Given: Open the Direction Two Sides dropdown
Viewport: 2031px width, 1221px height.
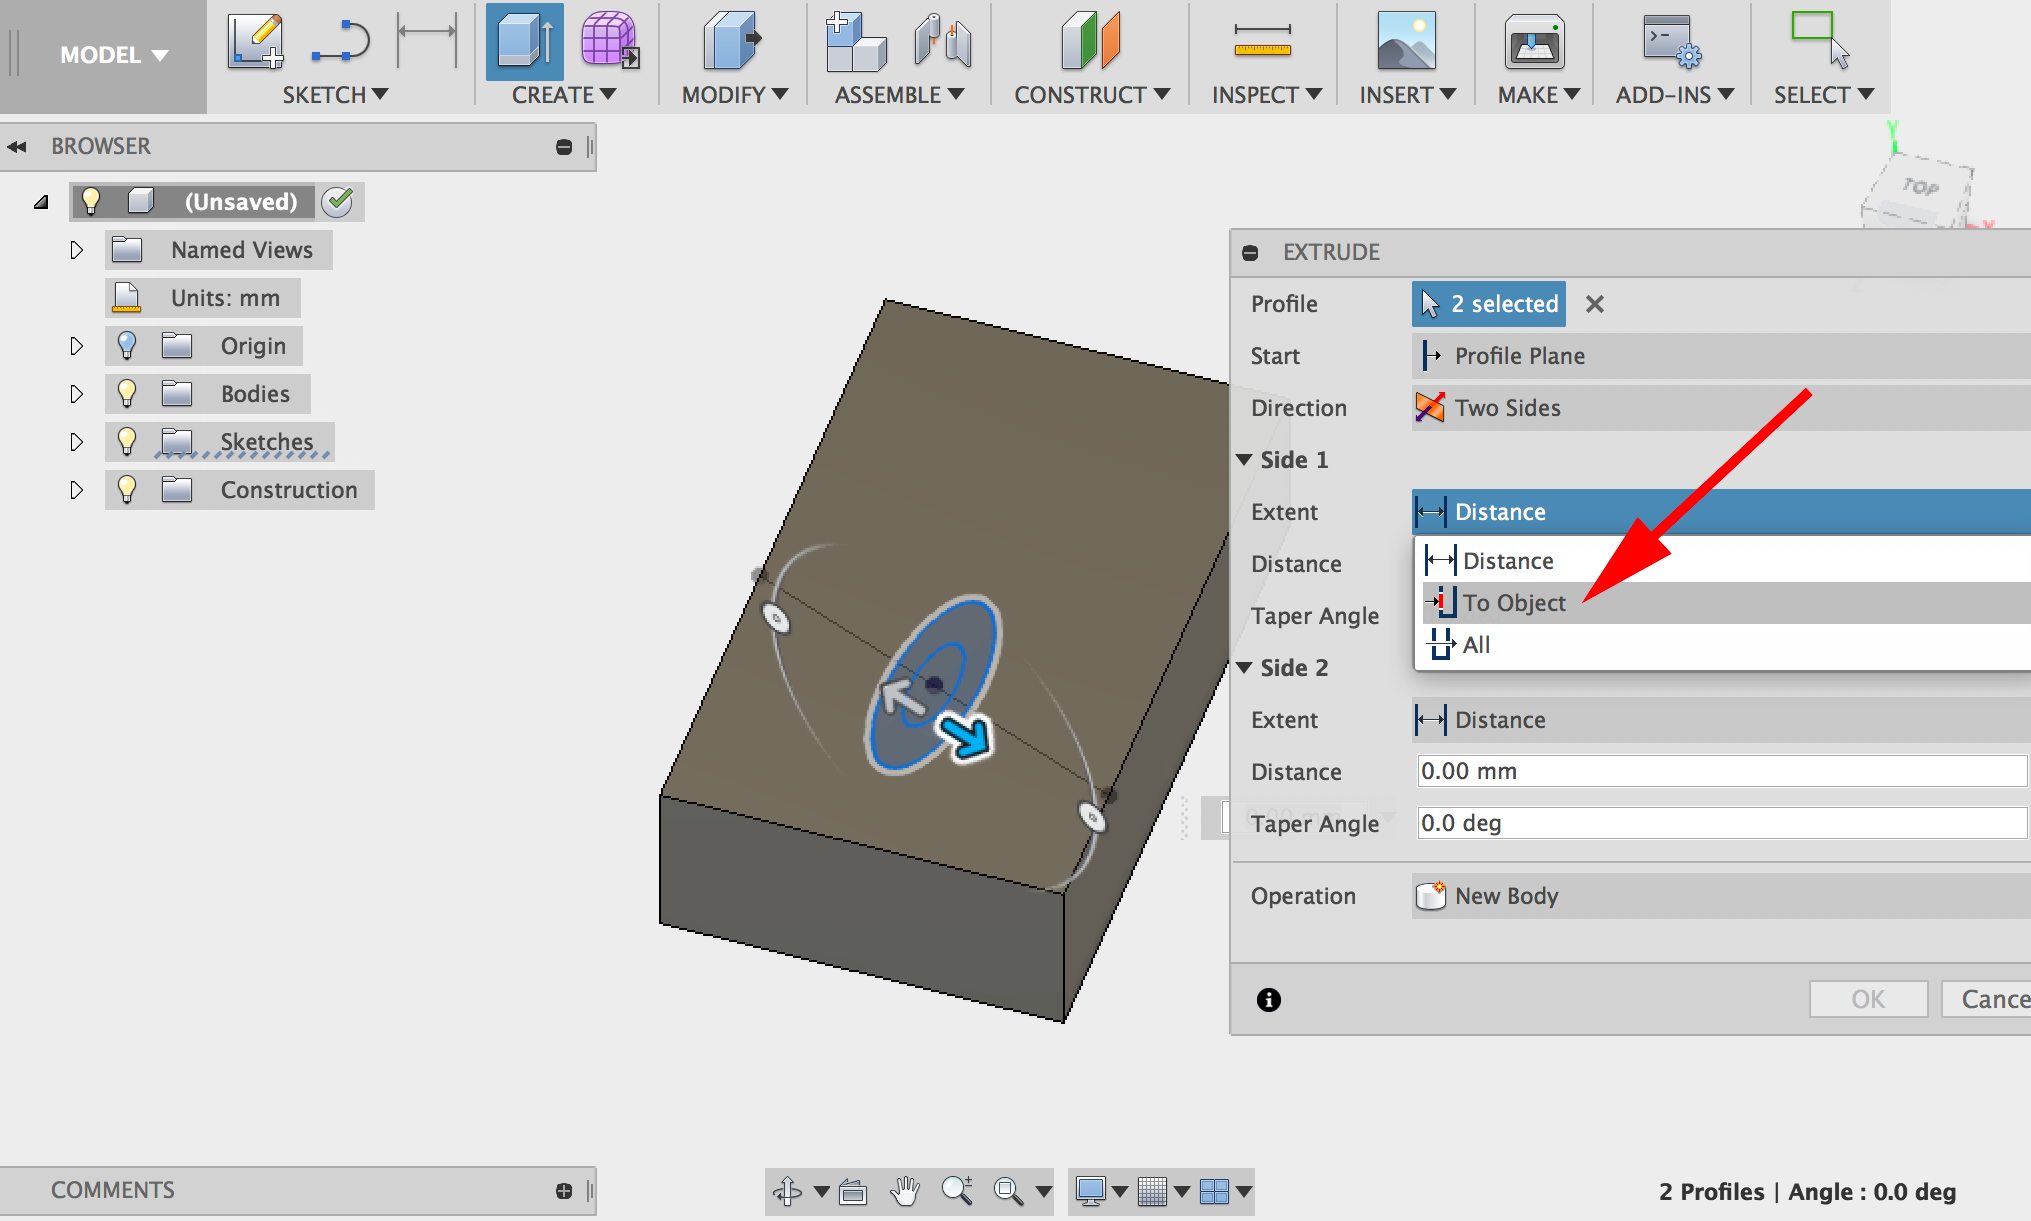Looking at the screenshot, I should [1721, 408].
